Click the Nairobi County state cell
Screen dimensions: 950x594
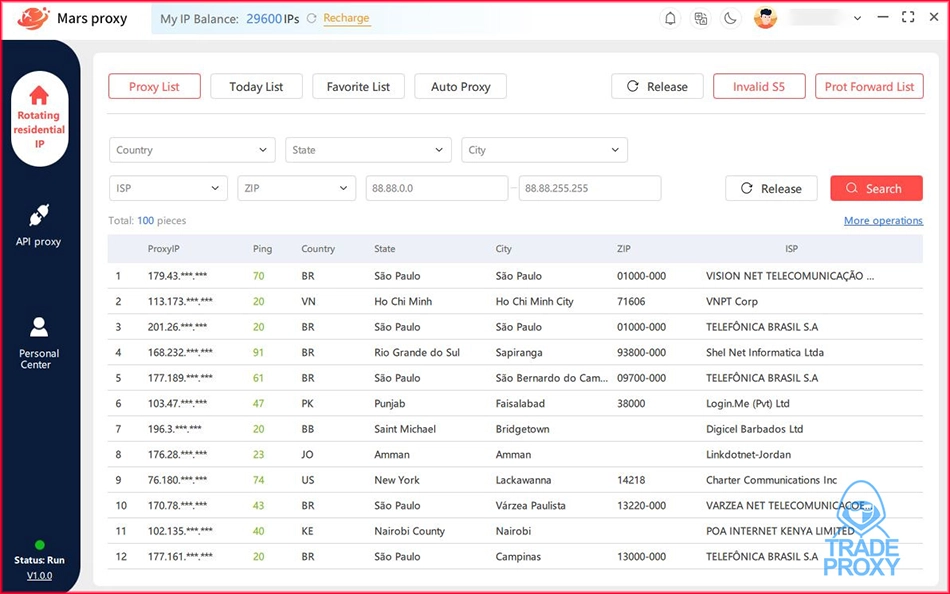pyautogui.click(x=410, y=531)
